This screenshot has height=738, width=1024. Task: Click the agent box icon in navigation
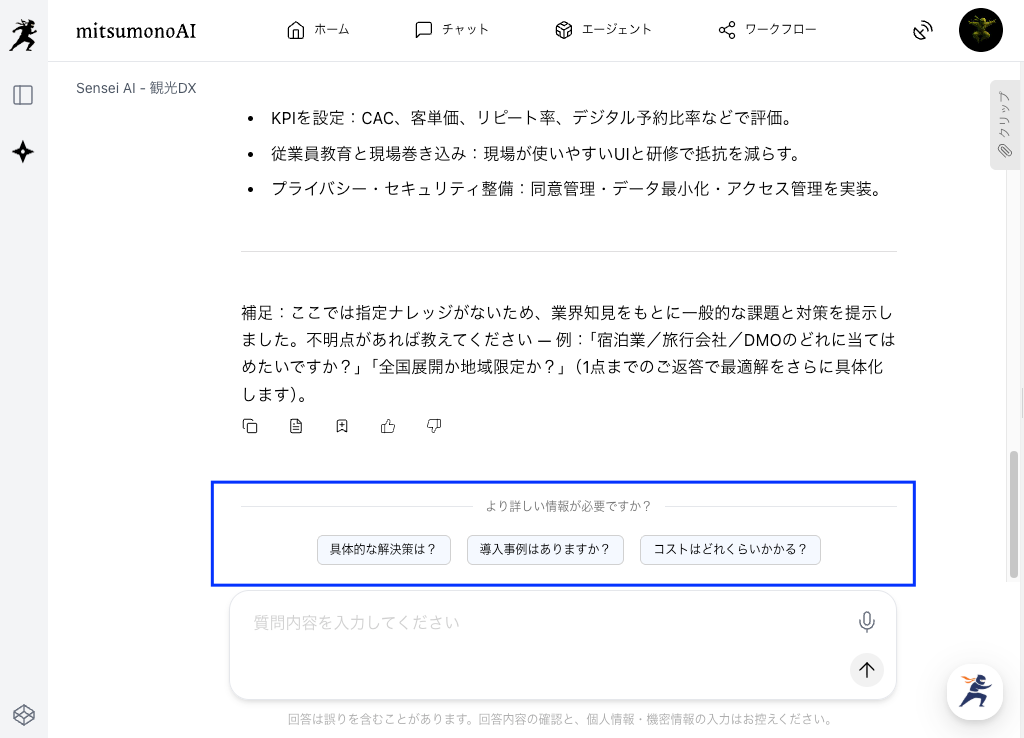pos(564,30)
